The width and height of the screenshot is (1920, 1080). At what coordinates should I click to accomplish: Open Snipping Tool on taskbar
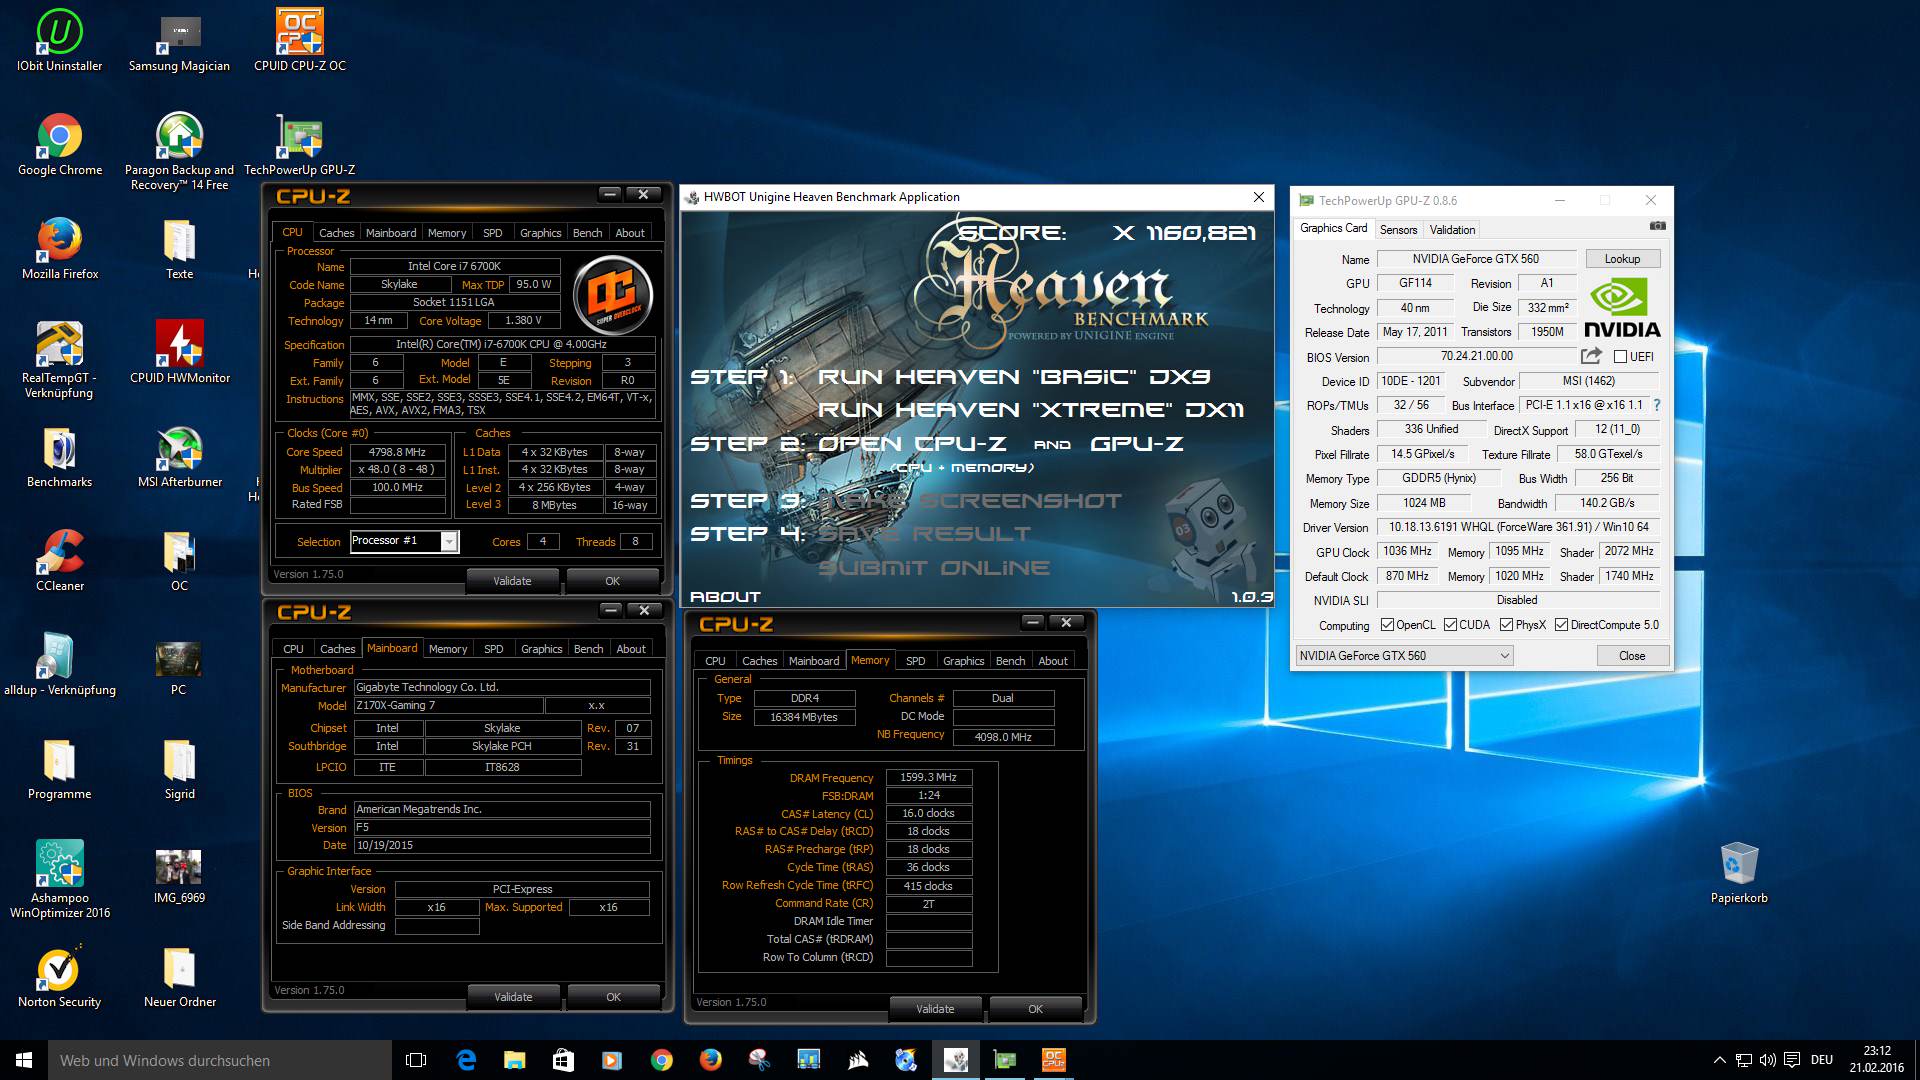760,1060
